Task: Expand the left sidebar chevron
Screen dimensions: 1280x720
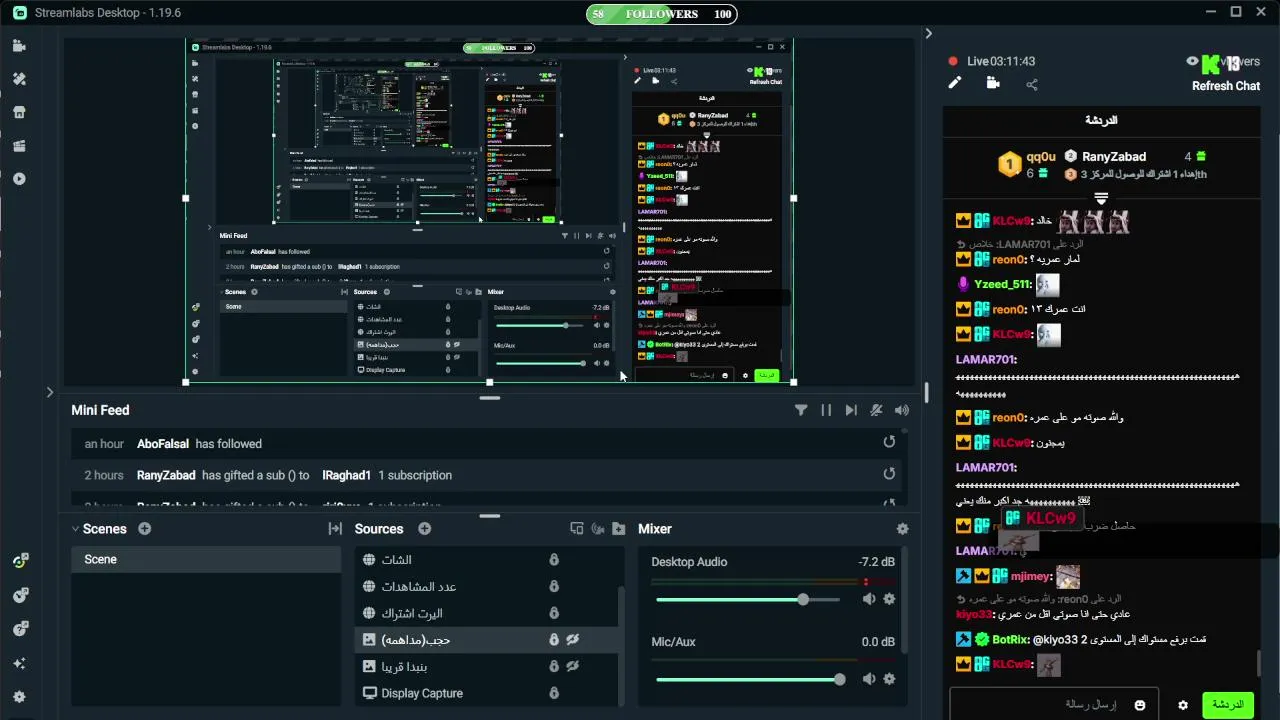Action: [49, 392]
